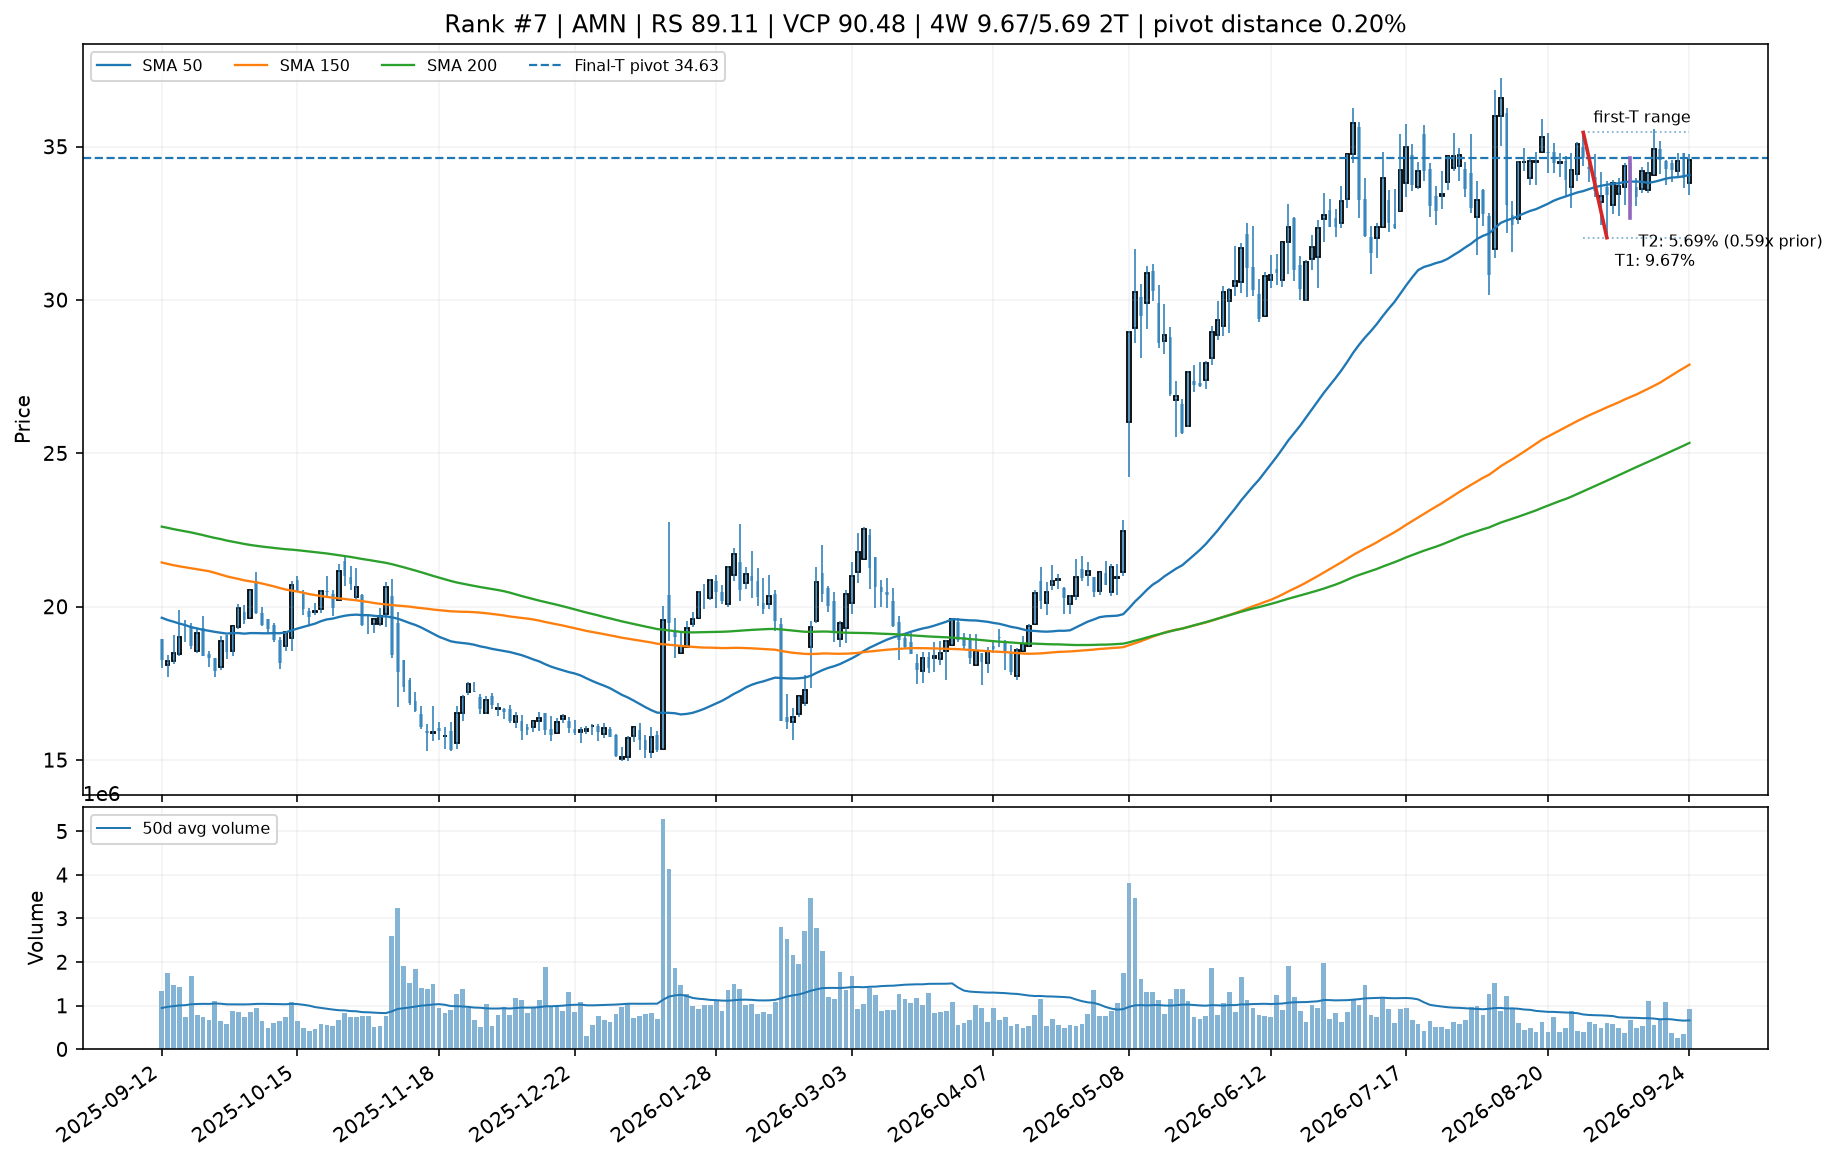Click the purple T2 contraction line

point(1630,188)
